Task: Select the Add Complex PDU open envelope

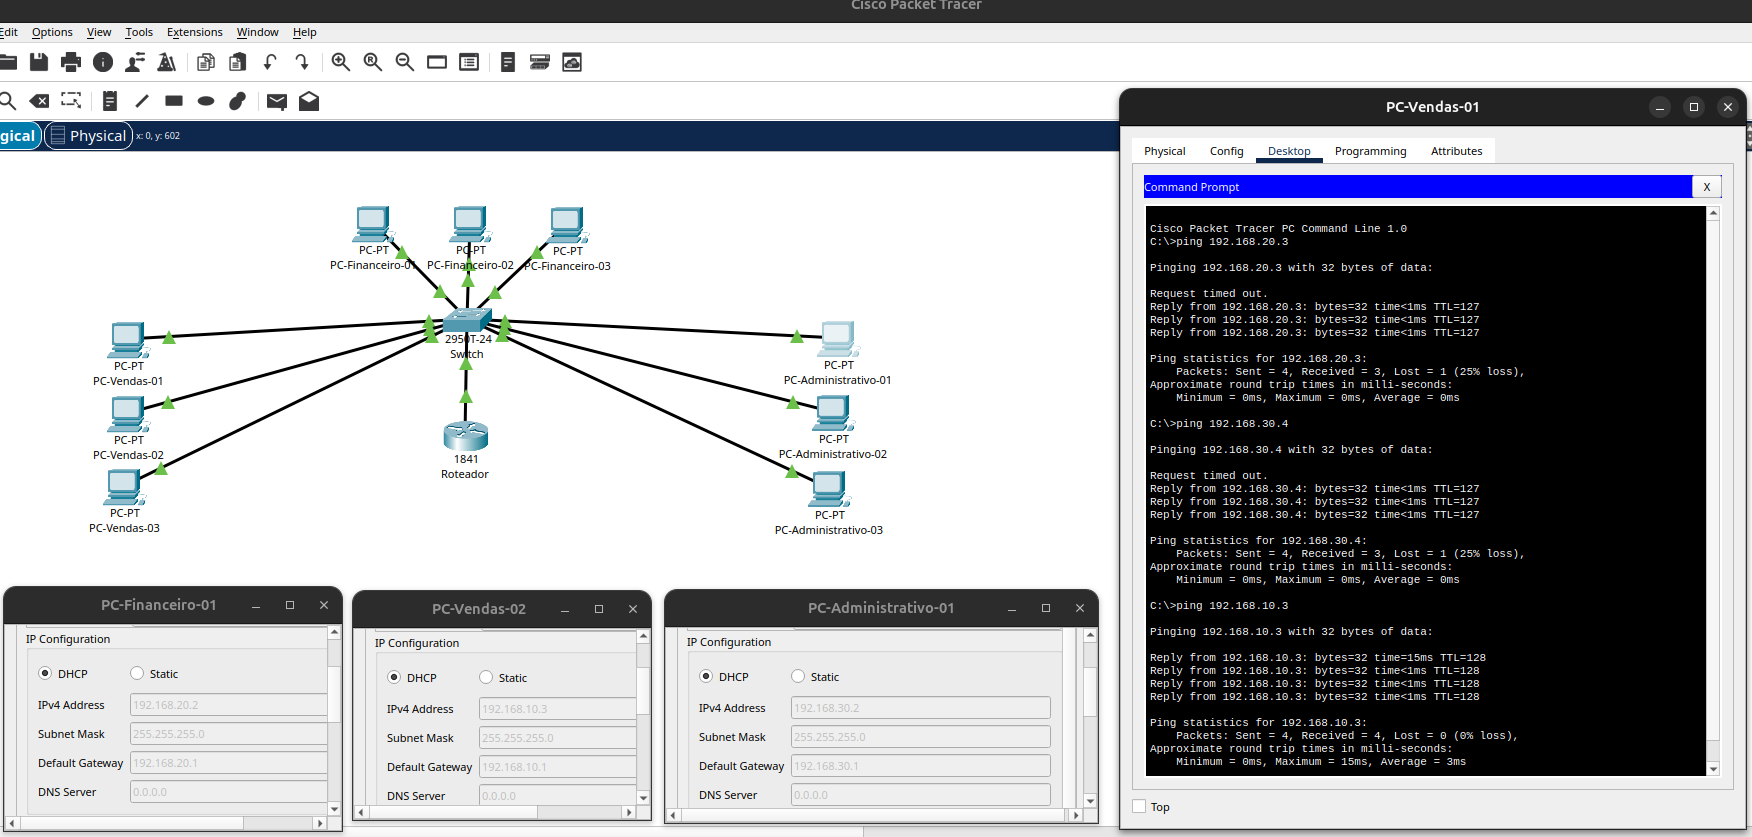Action: point(309,101)
